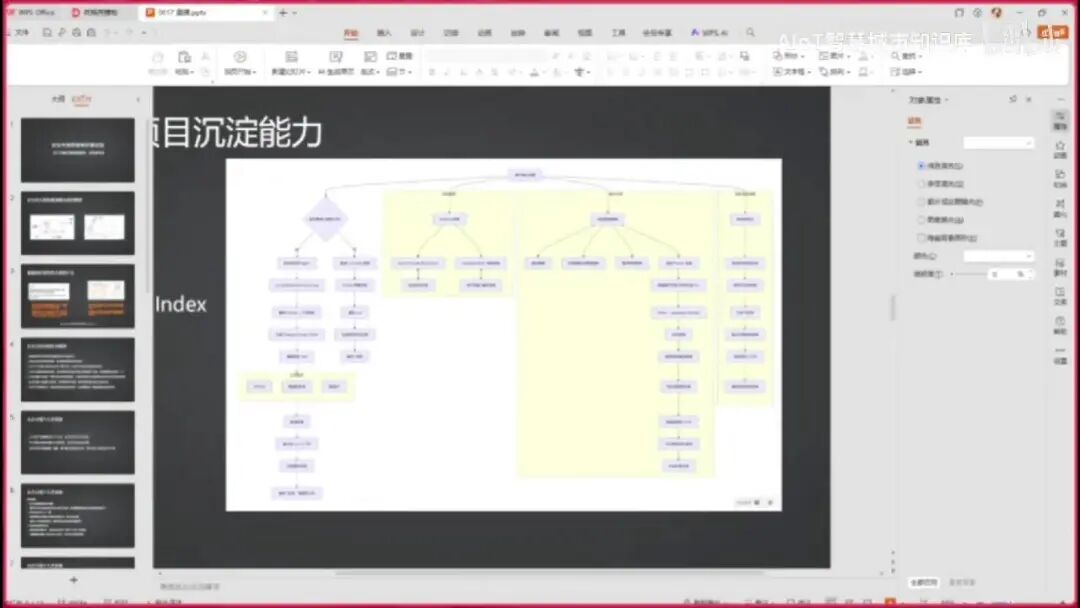Click the user avatar in title bar

(996, 12)
